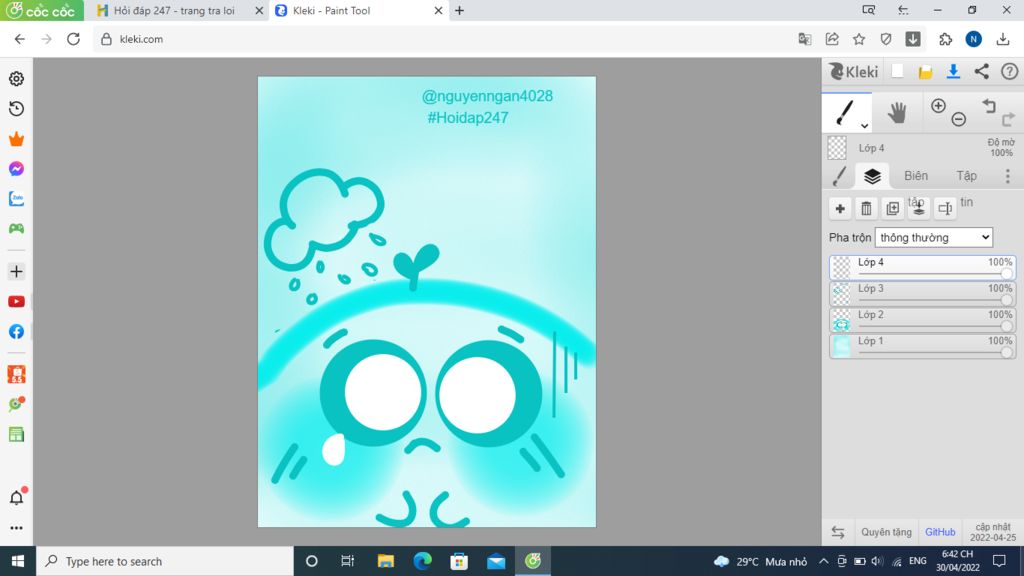Open the Pha trộn blend mode dropdown
1024x576 pixels.
[x=934, y=238]
